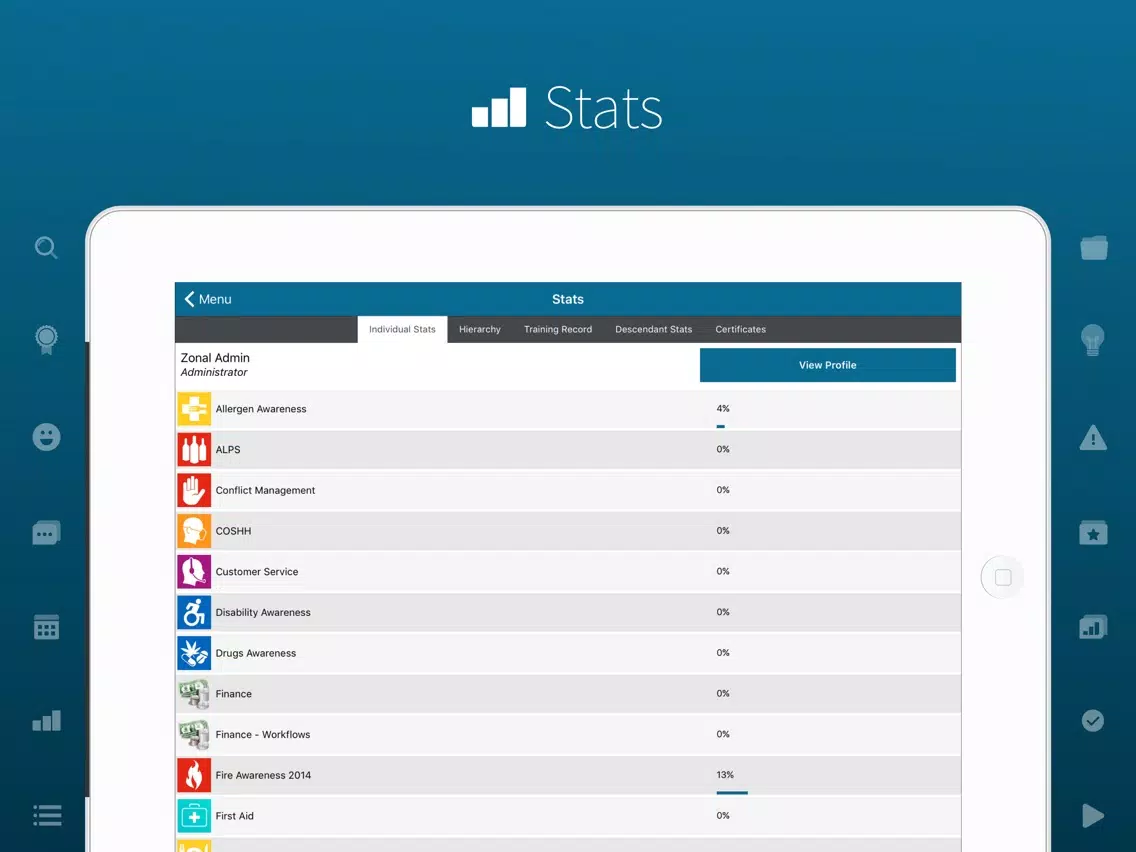The width and height of the screenshot is (1136, 852).
Task: Click the magnifying glass search icon
Action: click(46, 248)
